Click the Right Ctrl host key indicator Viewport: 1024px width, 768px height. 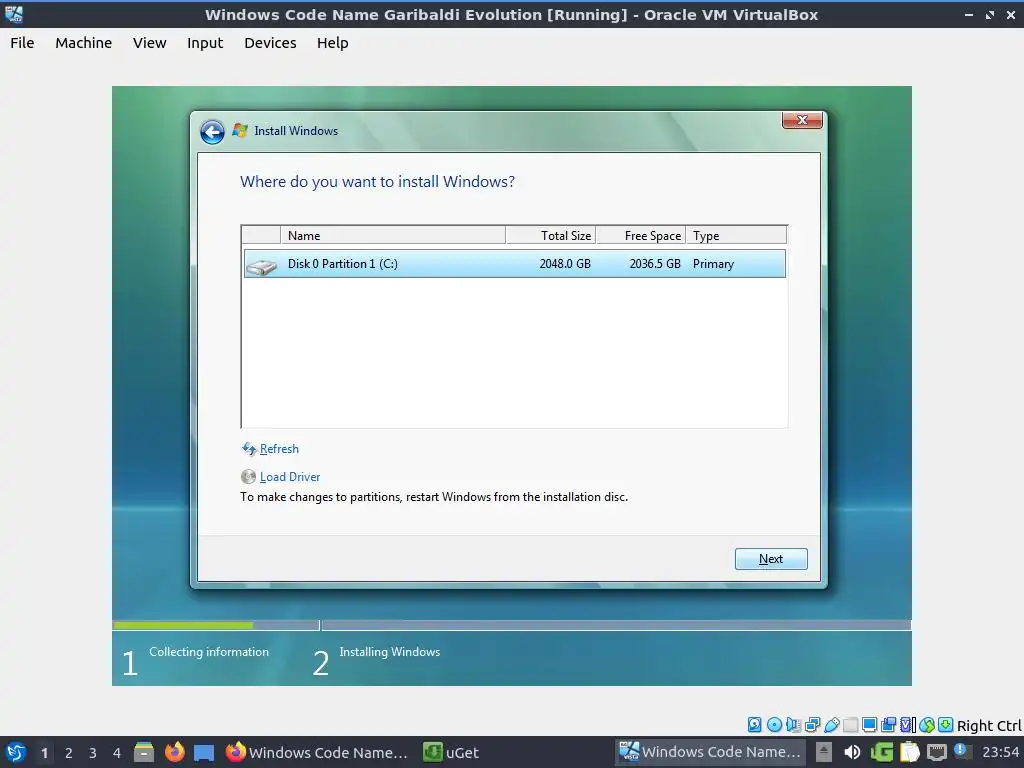tap(989, 726)
